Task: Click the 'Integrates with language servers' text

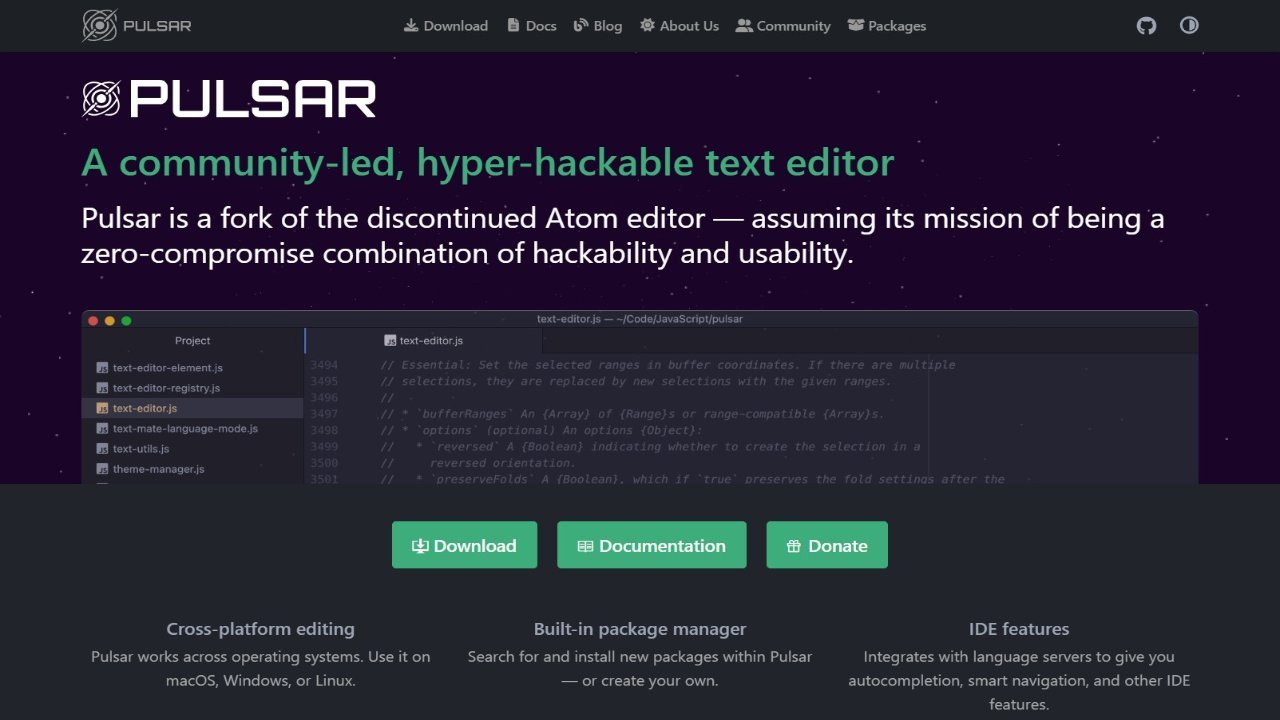Action: pyautogui.click(x=1019, y=681)
